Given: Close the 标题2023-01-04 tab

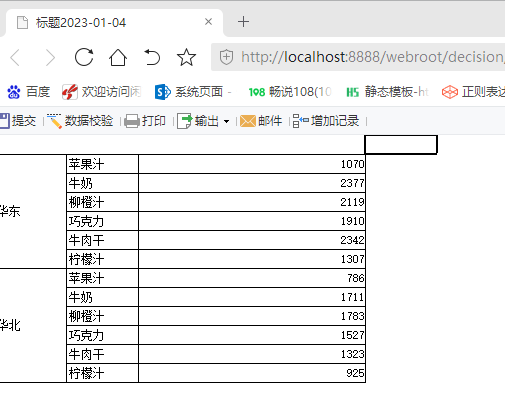Looking at the screenshot, I should tap(209, 22).
